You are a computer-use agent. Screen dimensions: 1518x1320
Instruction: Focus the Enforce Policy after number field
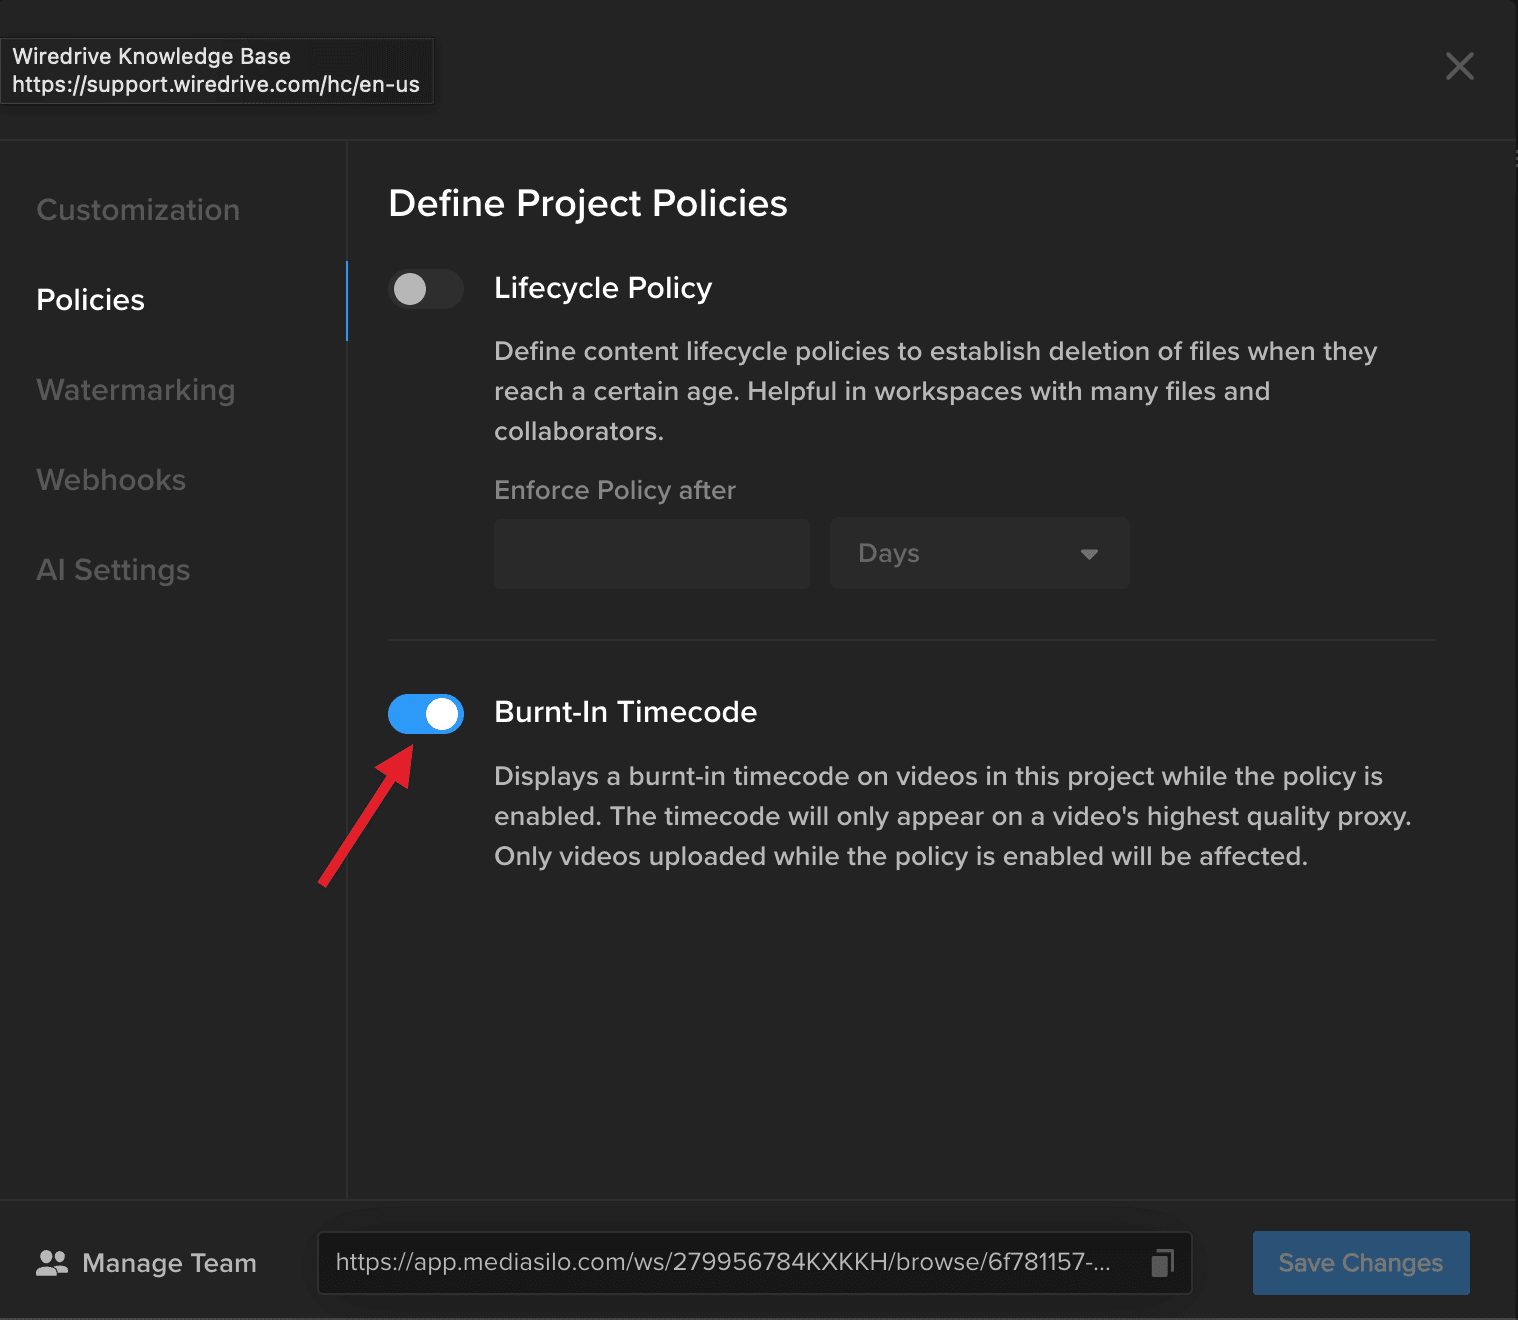point(652,553)
